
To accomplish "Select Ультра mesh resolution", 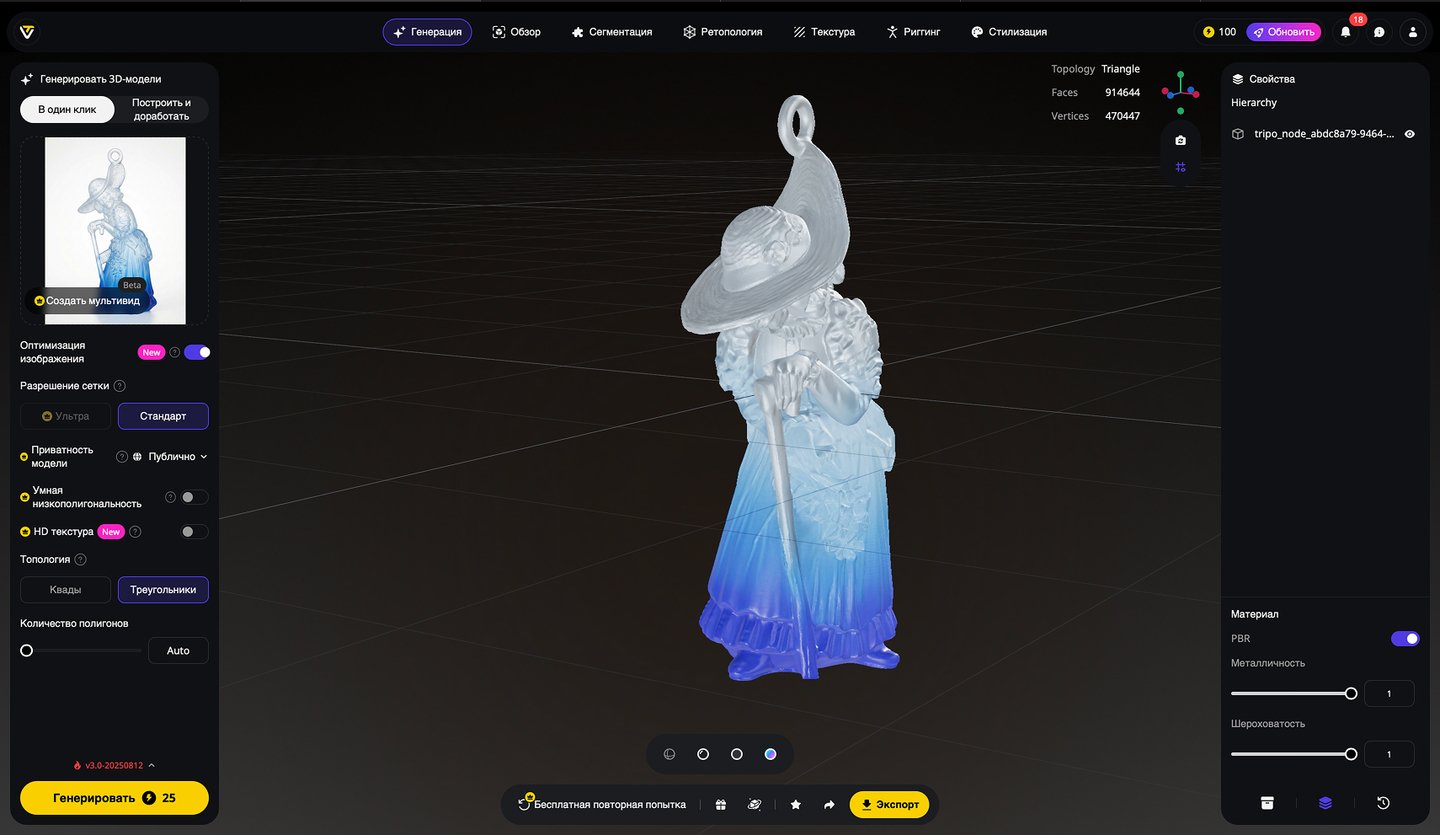I will pyautogui.click(x=66, y=416).
